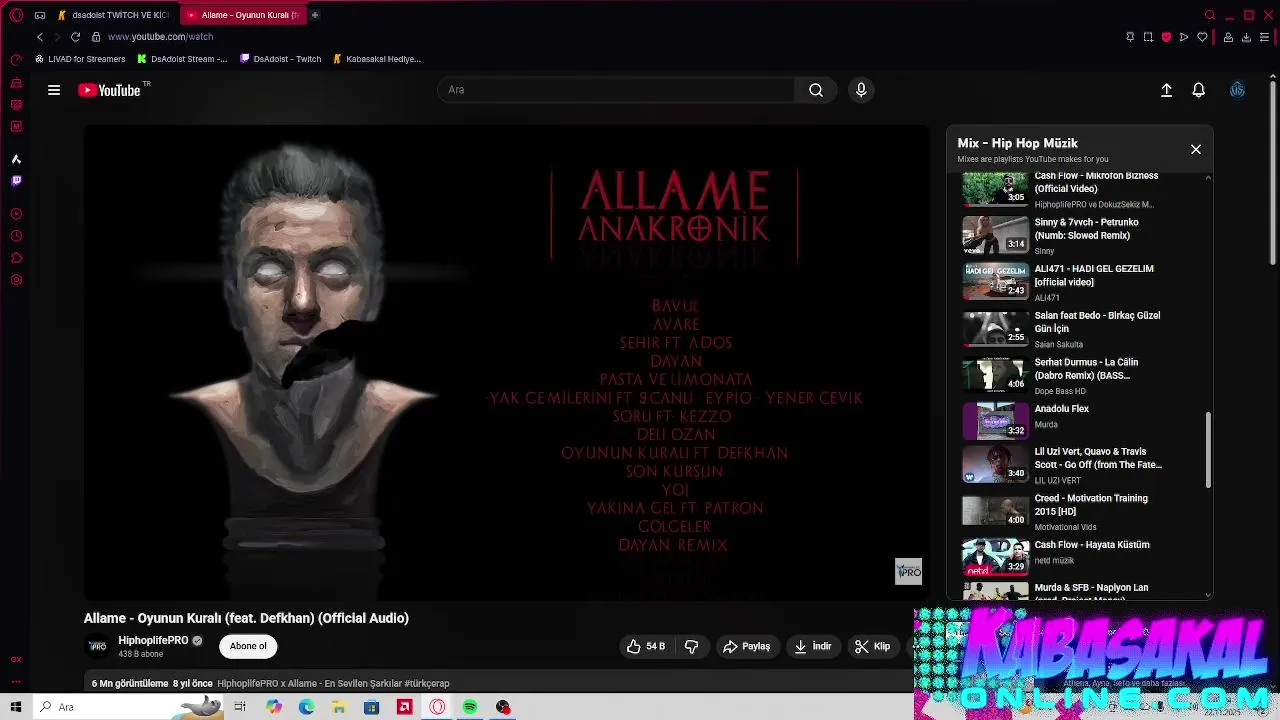Play Cash Flow - Mikrofon Bızness from mix
Viewport: 1280px width, 720px height.
click(1061, 189)
